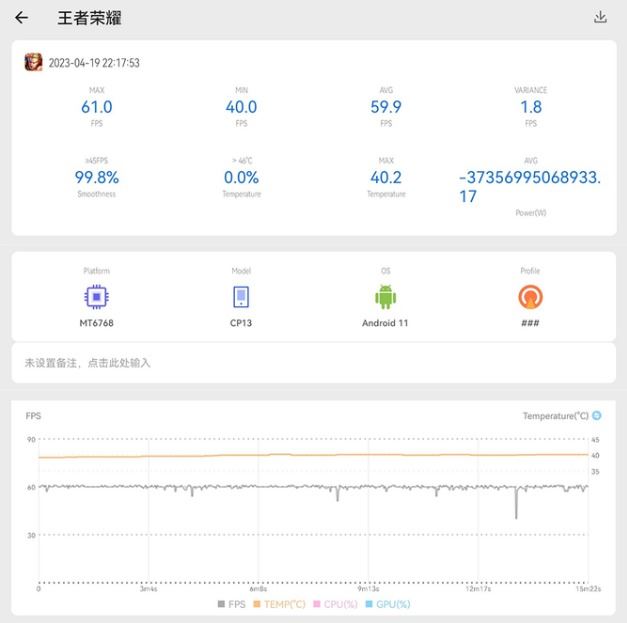Select the MIN FPS value 40.0
The image size is (627, 623).
coord(241,107)
